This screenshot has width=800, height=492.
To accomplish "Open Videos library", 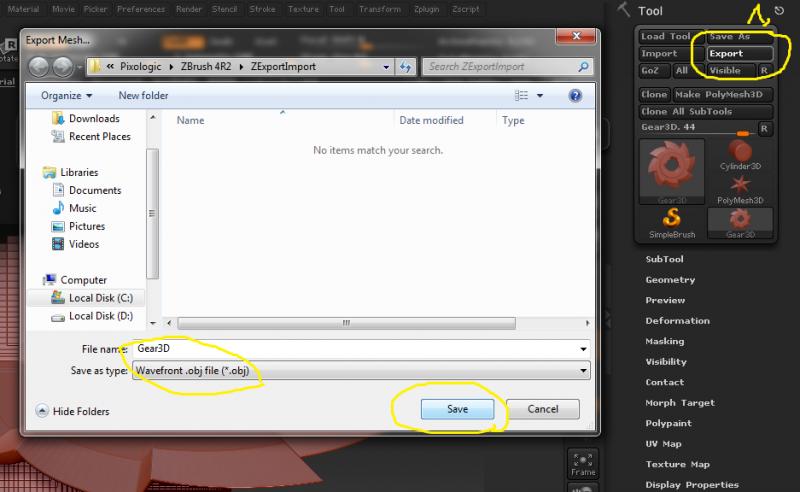I will (75, 244).
